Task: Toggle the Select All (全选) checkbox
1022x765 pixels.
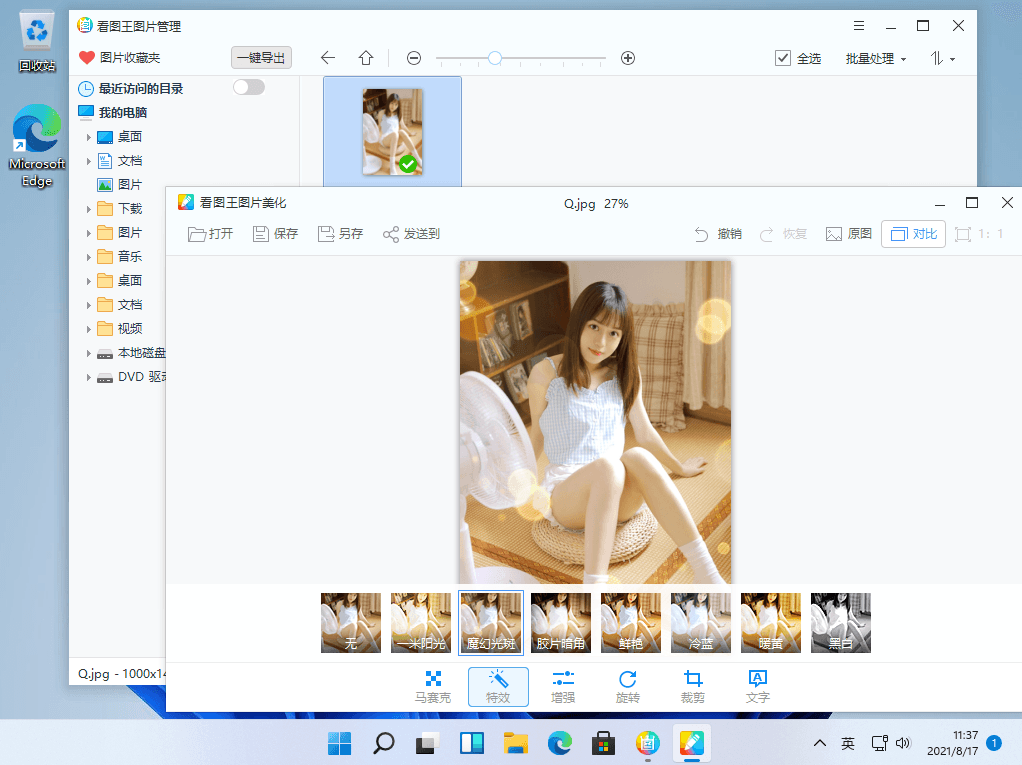Action: (783, 58)
